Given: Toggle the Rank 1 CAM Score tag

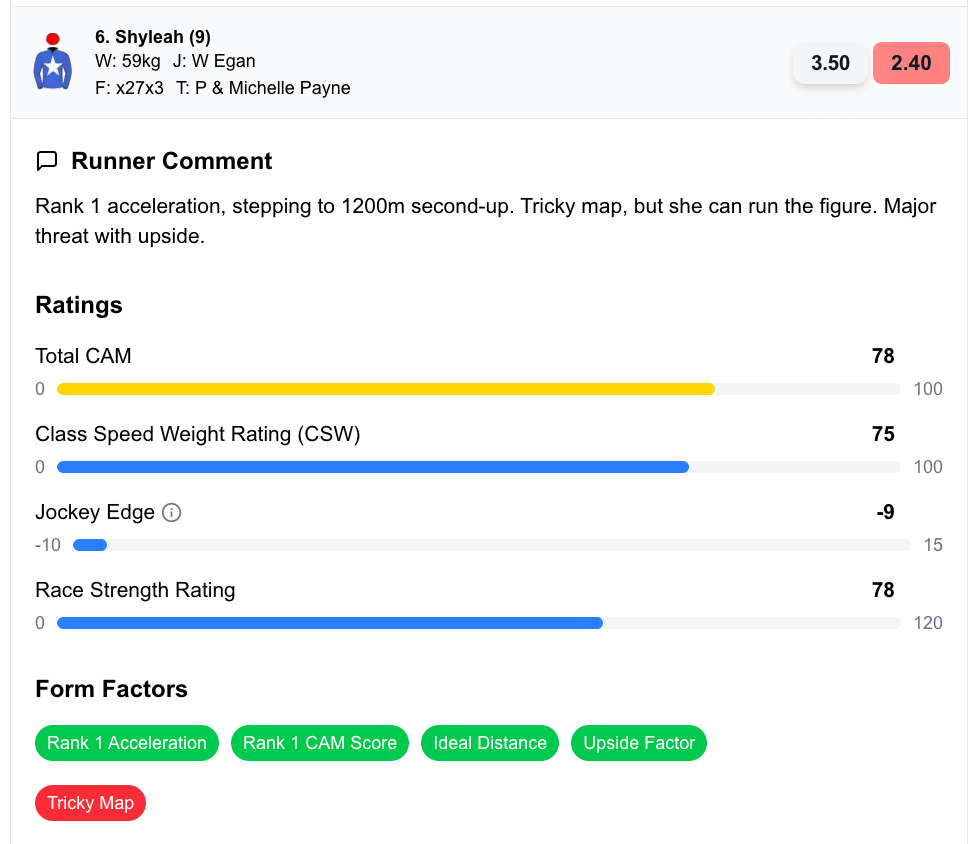Looking at the screenshot, I should 319,743.
